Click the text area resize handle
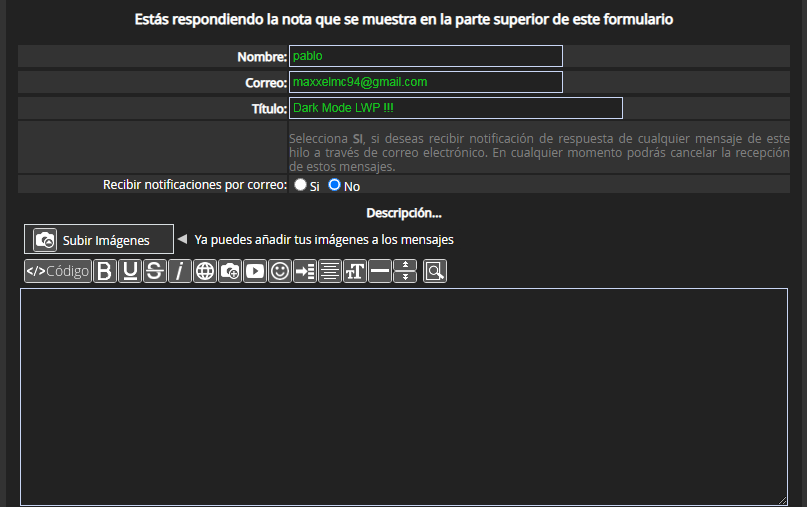Image resolution: width=807 pixels, height=507 pixels. tap(782, 500)
